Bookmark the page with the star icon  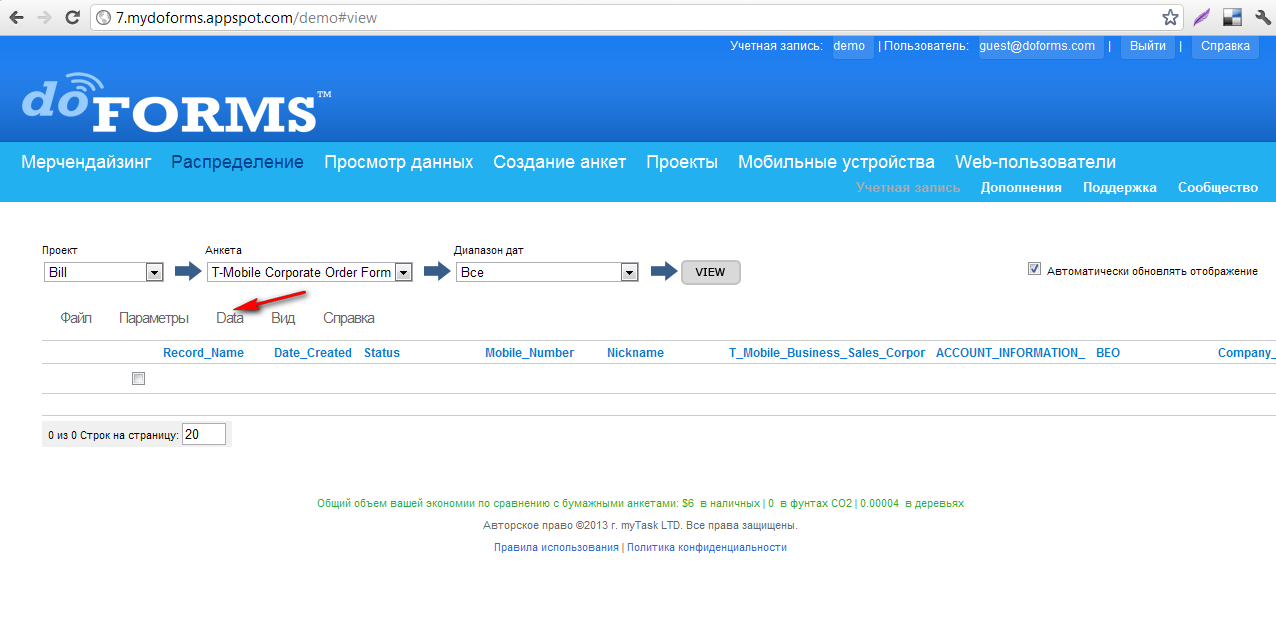coord(1170,17)
